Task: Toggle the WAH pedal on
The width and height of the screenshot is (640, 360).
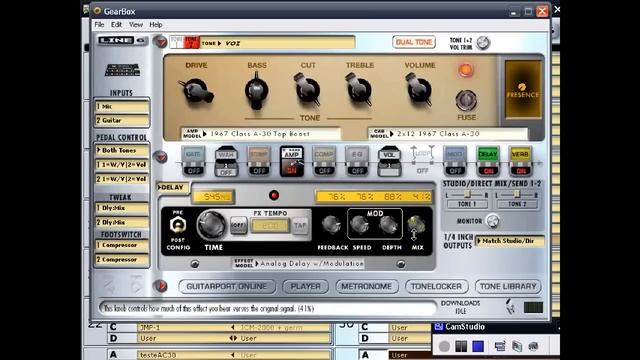Action: pos(226,162)
